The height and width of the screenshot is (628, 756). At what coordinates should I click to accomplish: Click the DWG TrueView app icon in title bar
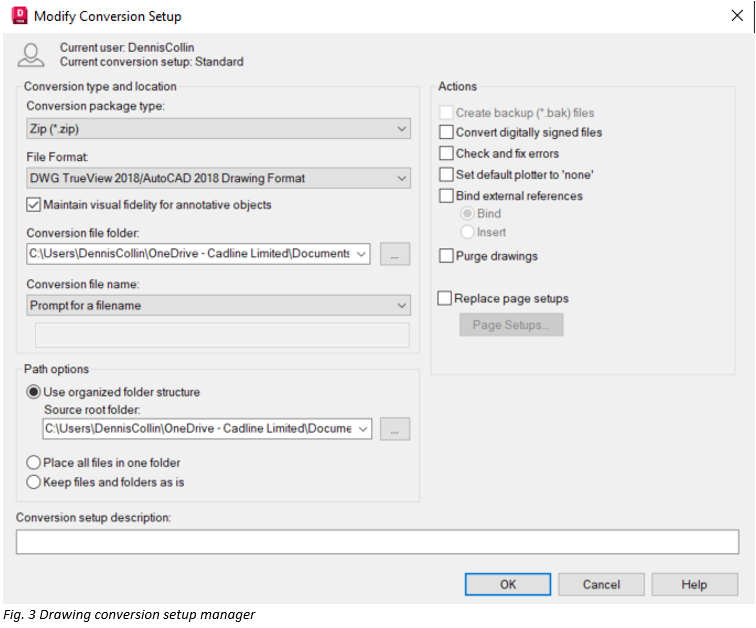tap(19, 15)
